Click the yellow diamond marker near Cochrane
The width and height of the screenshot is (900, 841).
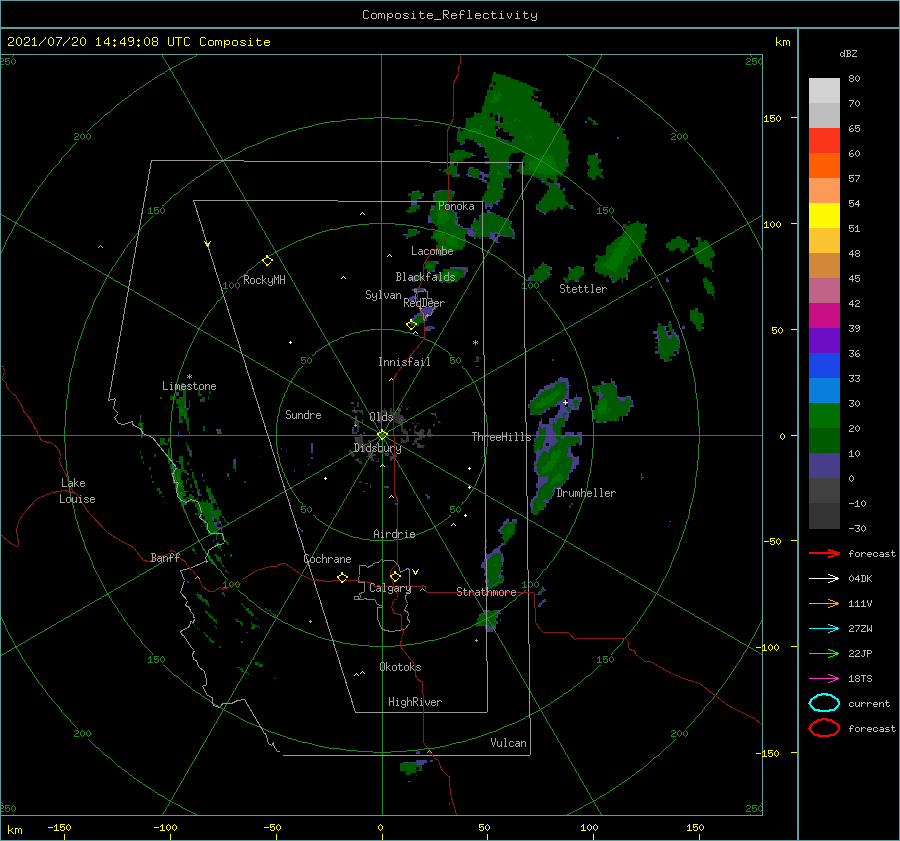click(x=342, y=577)
